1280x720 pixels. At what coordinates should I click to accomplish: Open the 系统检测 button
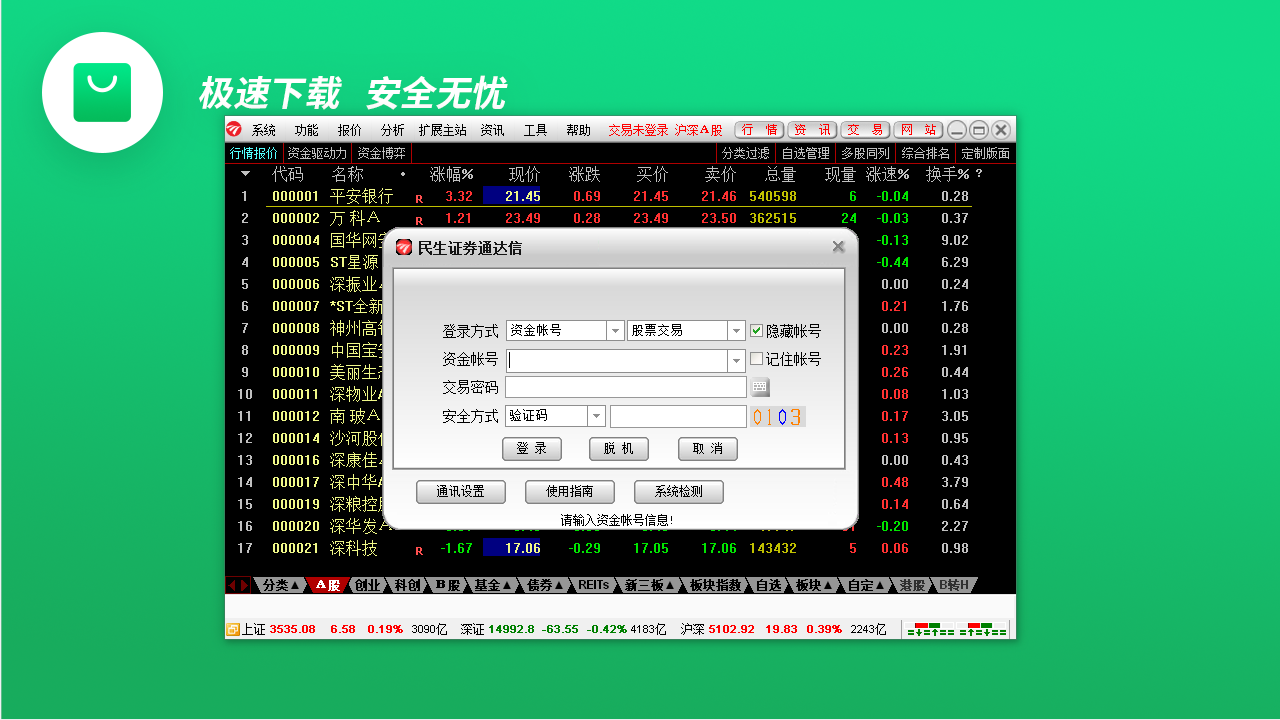click(x=678, y=492)
